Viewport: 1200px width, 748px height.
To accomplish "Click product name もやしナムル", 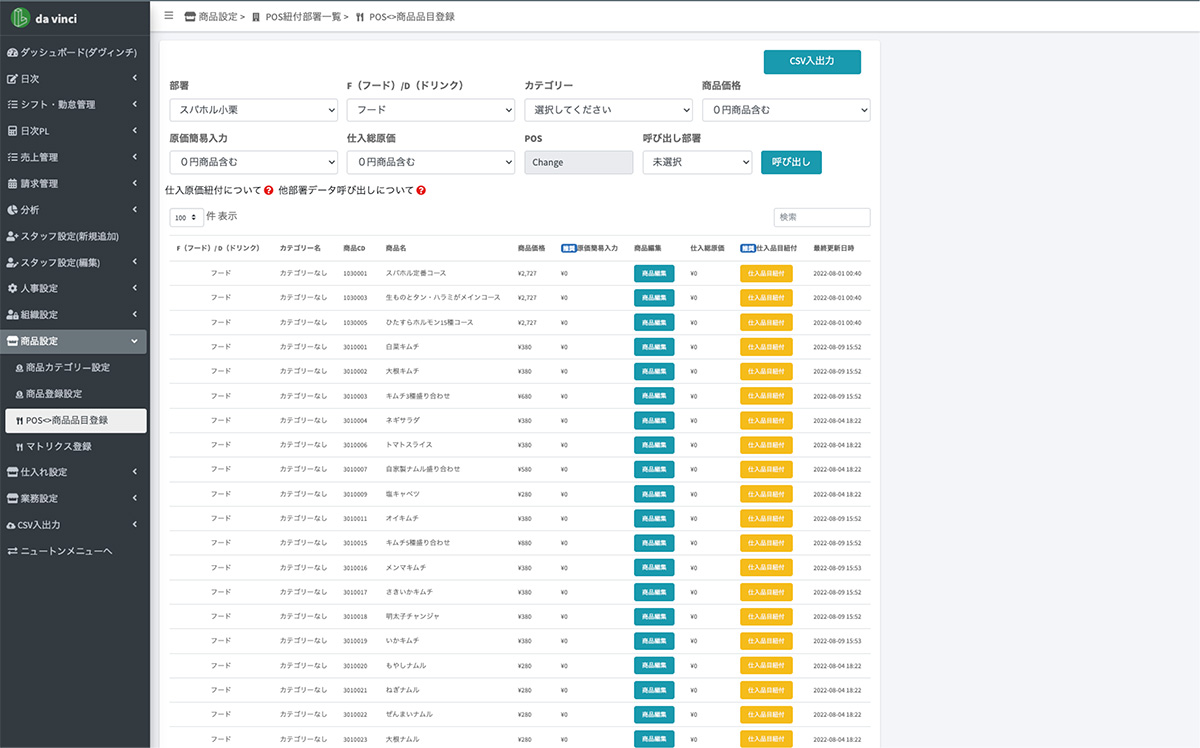I will [x=407, y=666].
